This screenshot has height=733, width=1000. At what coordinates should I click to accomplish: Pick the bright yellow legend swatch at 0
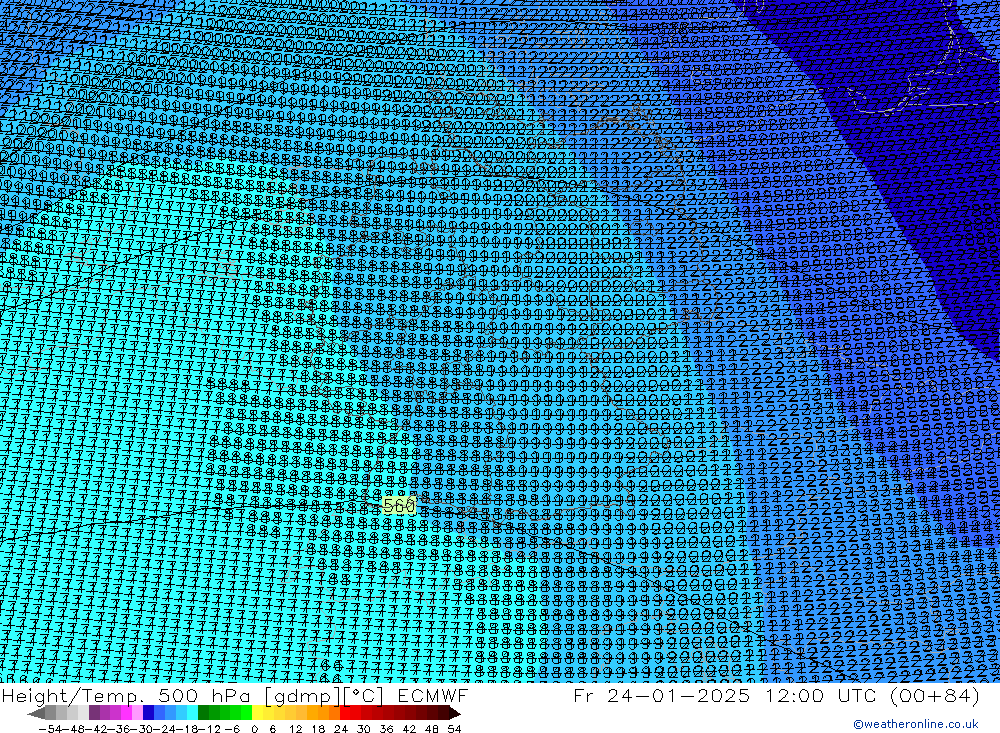click(x=258, y=713)
